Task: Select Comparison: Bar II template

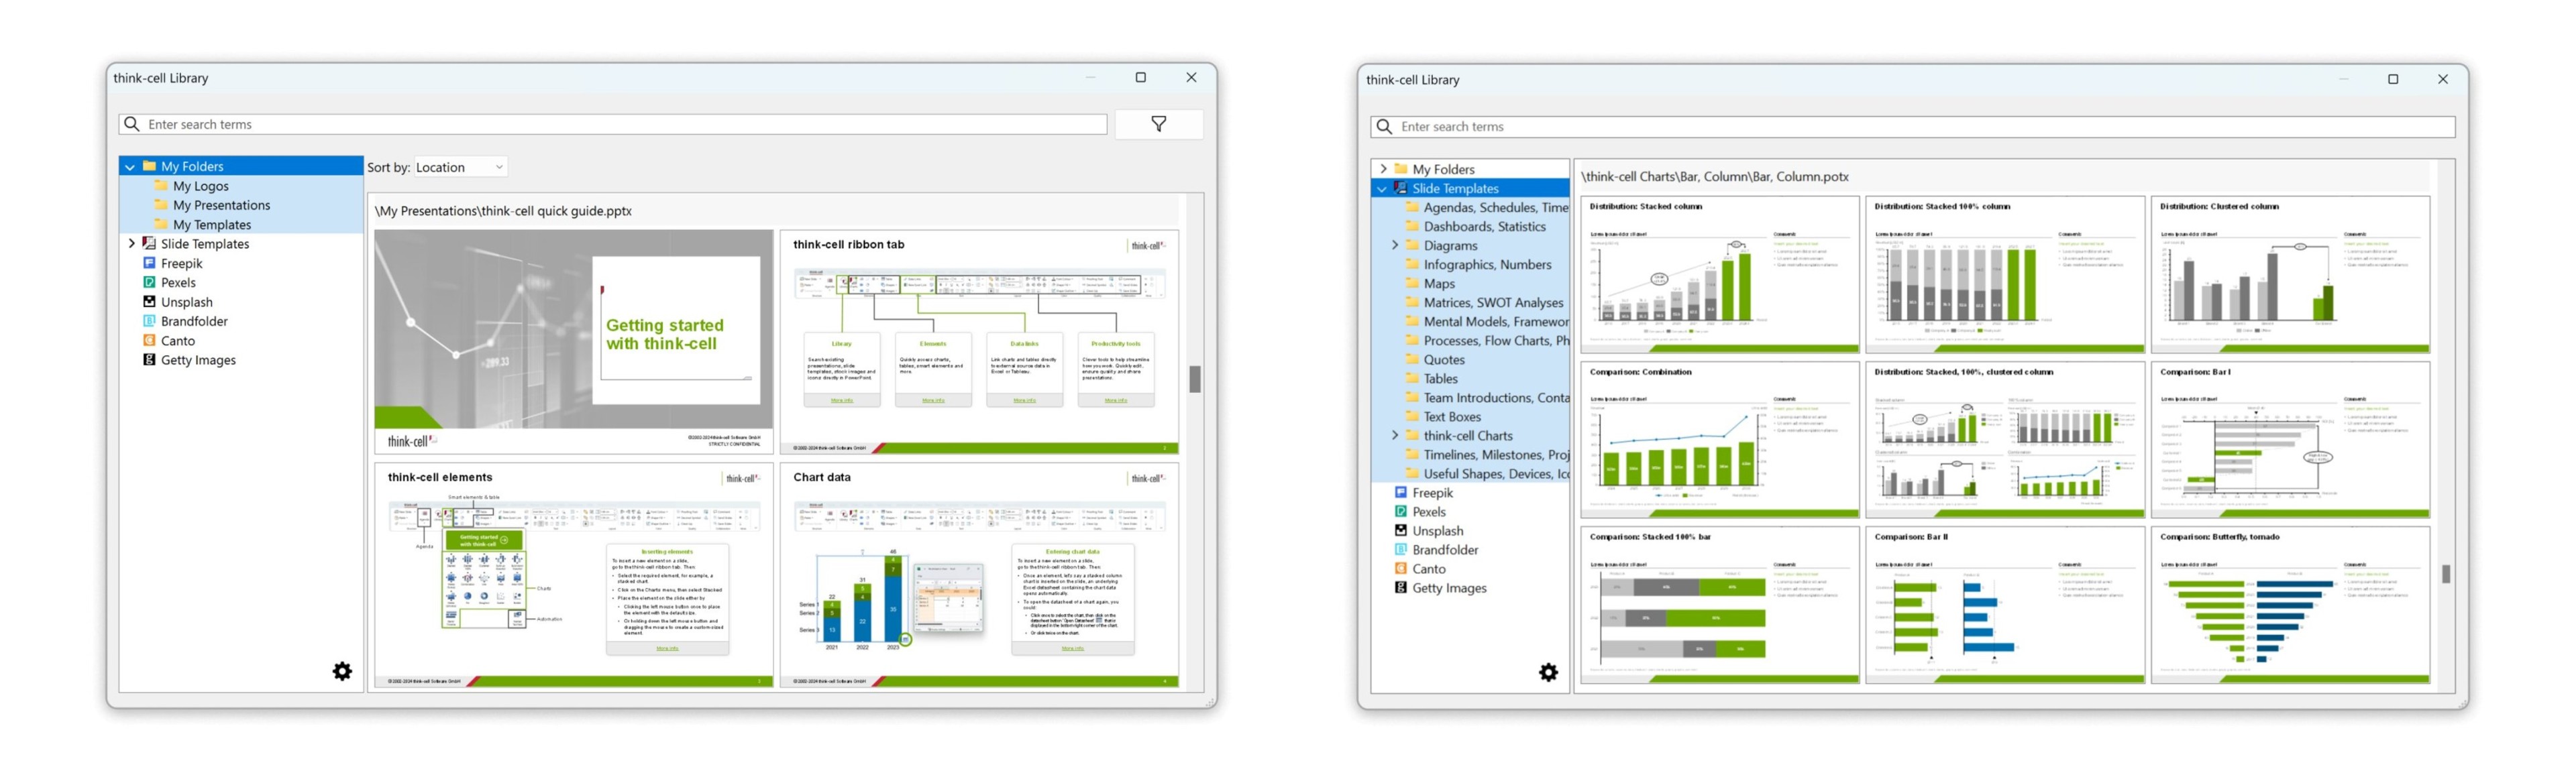Action: pos(2004,604)
